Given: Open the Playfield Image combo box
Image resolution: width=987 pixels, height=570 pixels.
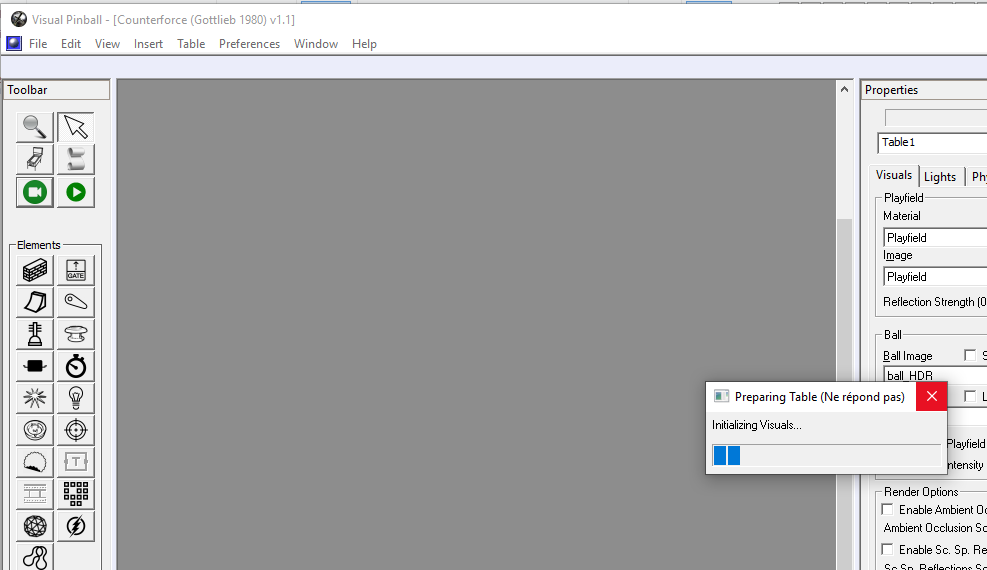Looking at the screenshot, I should point(934,277).
